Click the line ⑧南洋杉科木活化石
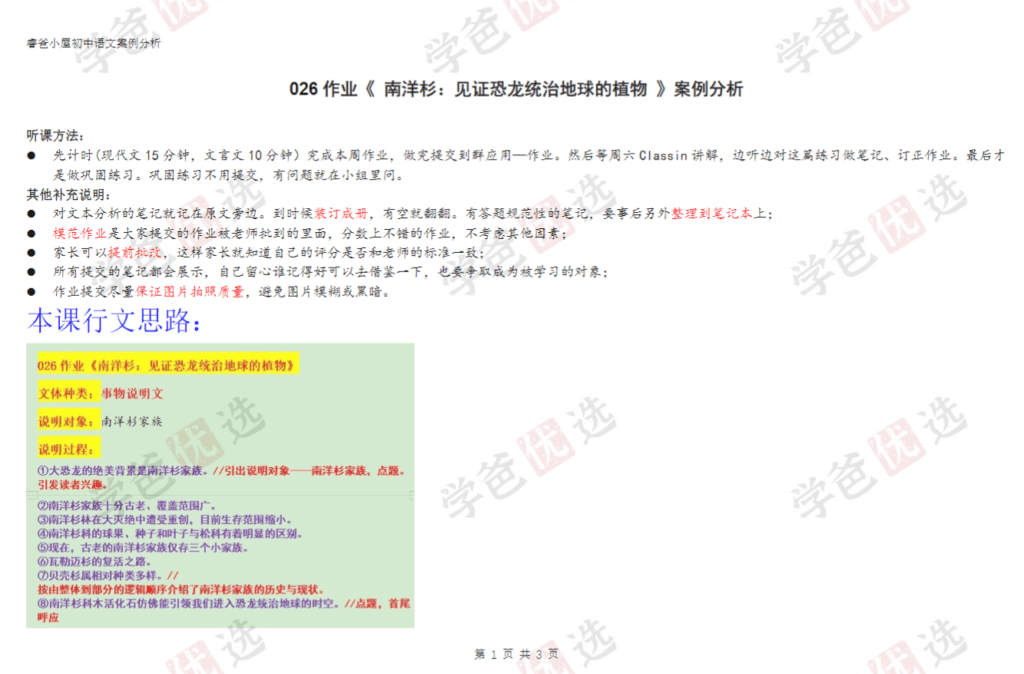The image size is (1024, 674). tap(223, 603)
